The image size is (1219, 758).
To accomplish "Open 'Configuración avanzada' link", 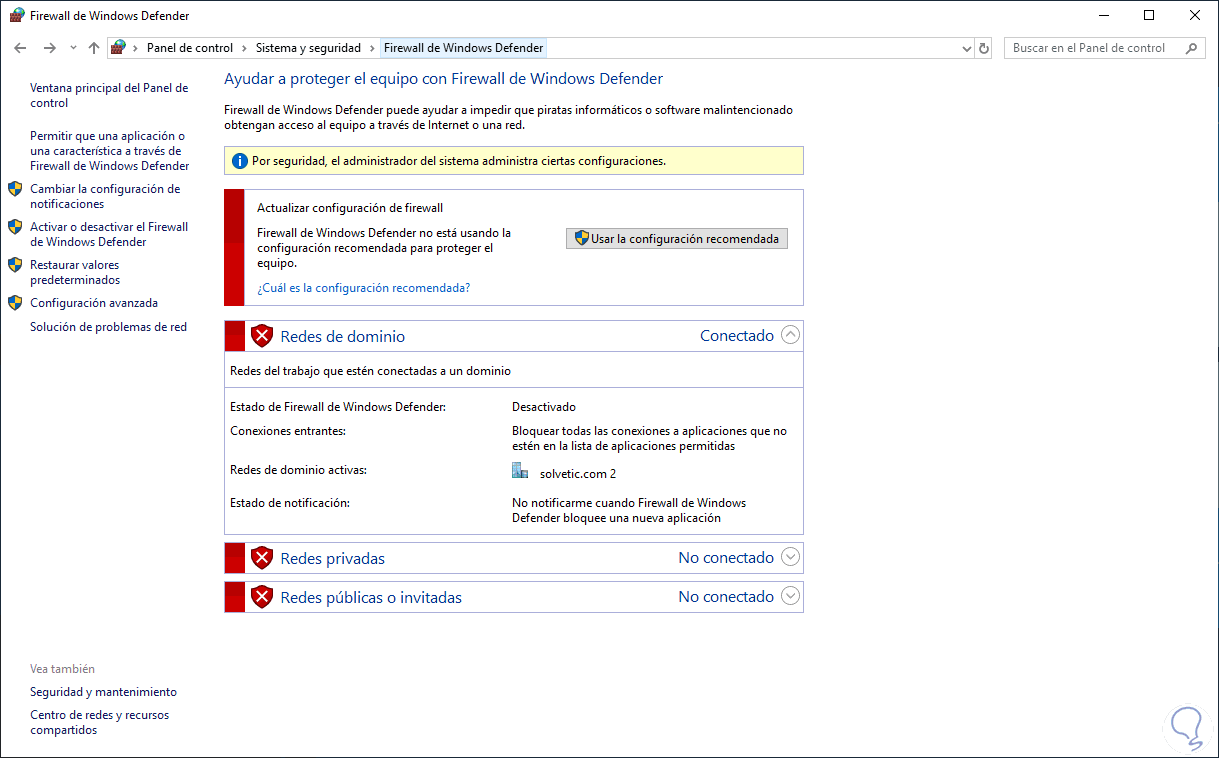I will point(94,303).
